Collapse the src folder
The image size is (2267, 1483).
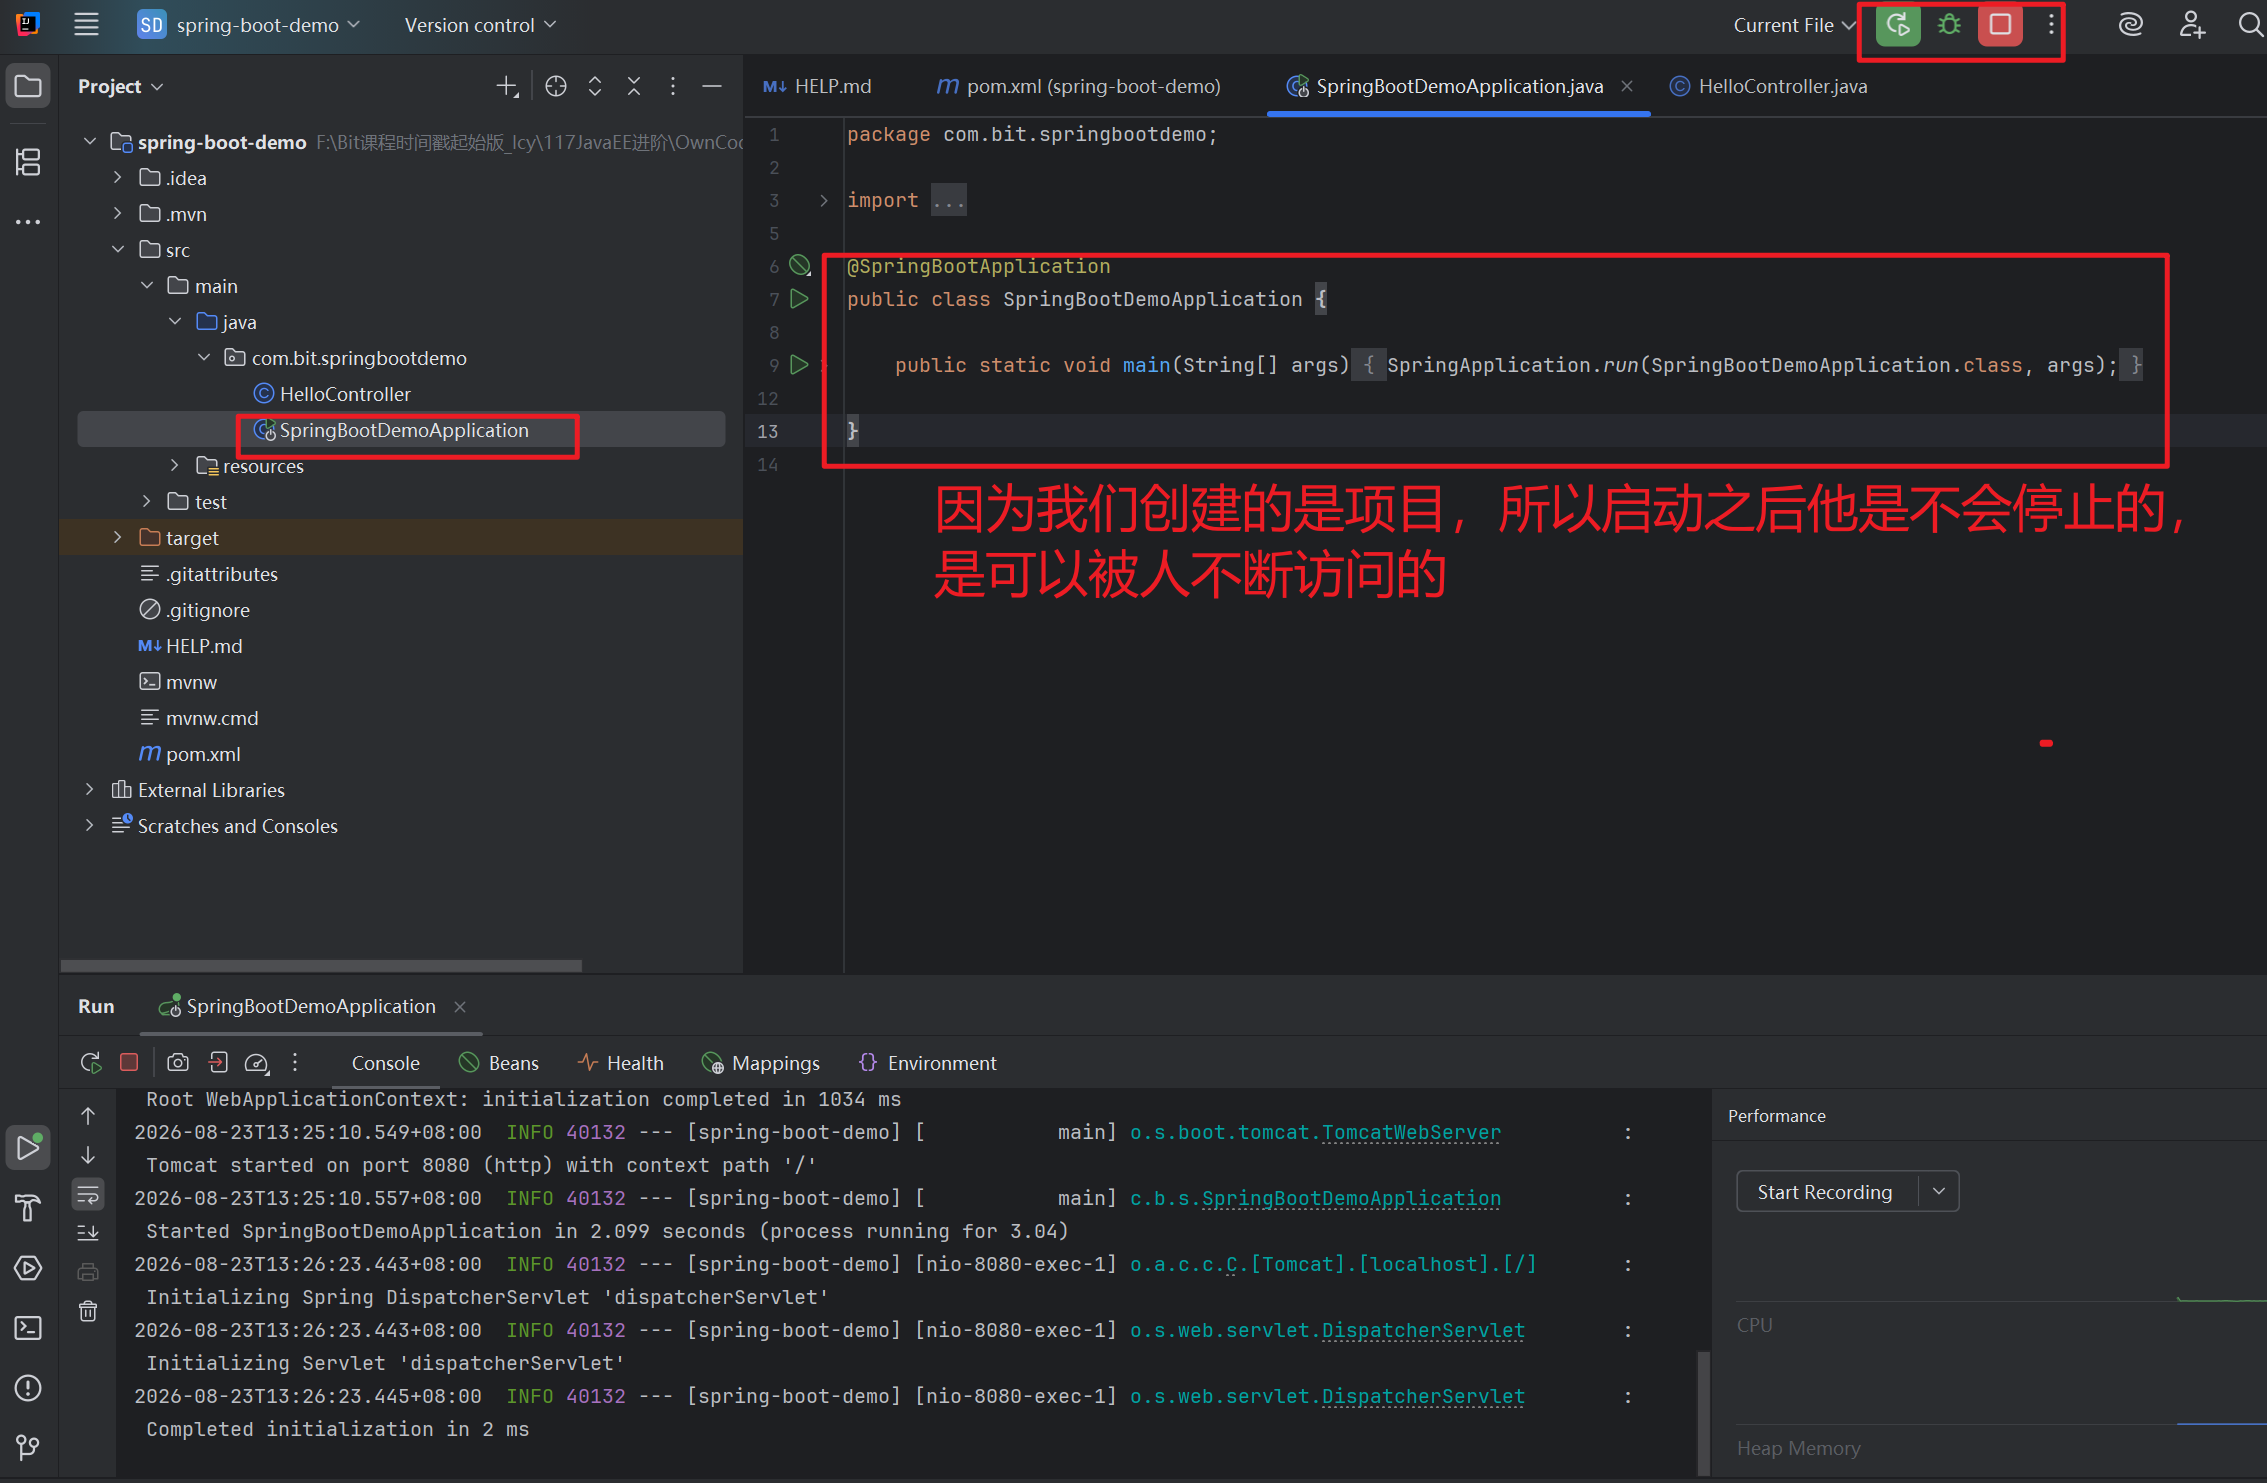coord(118,249)
